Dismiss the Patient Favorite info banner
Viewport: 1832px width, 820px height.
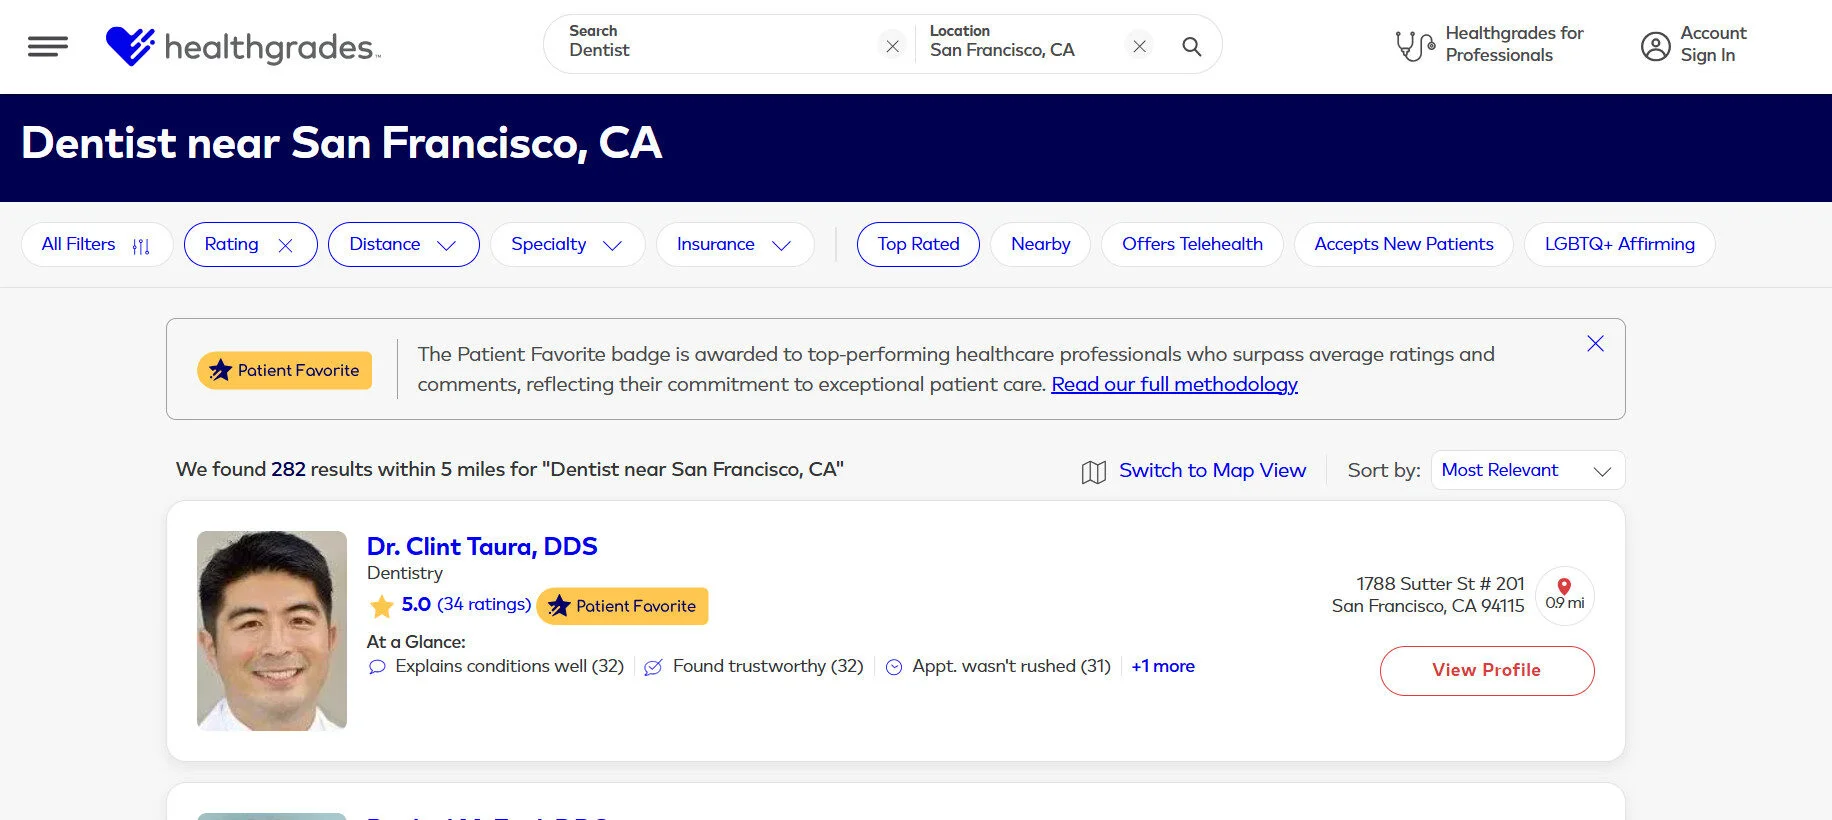point(1595,343)
